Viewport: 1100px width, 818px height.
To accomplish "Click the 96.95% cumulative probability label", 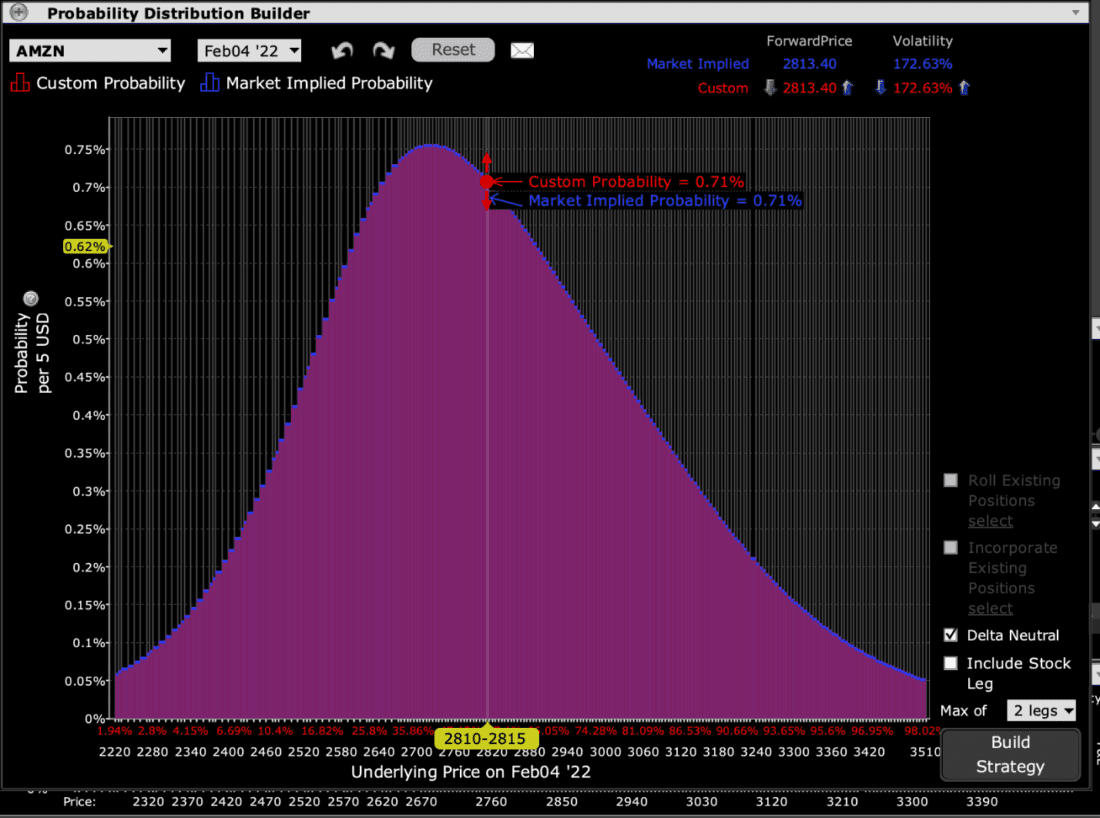I will click(x=872, y=730).
